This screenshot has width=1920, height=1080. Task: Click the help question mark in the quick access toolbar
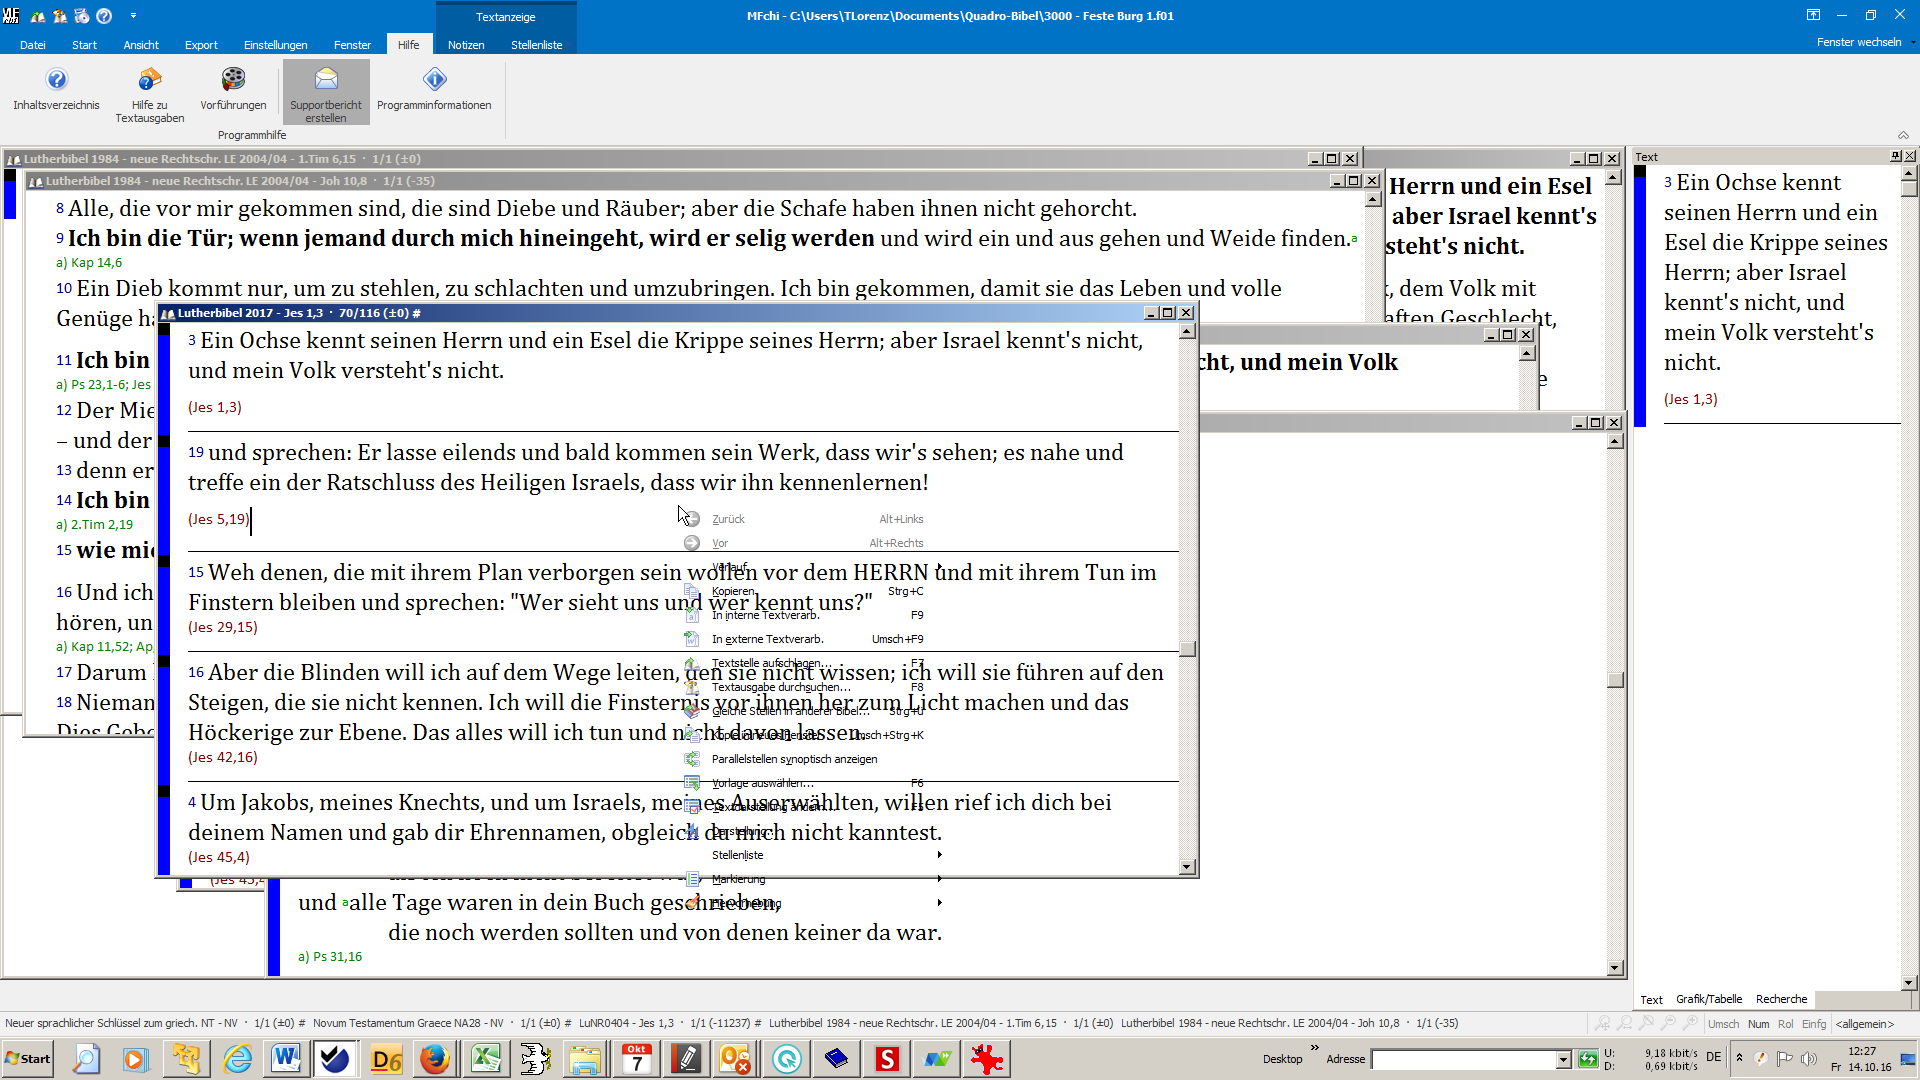104,16
